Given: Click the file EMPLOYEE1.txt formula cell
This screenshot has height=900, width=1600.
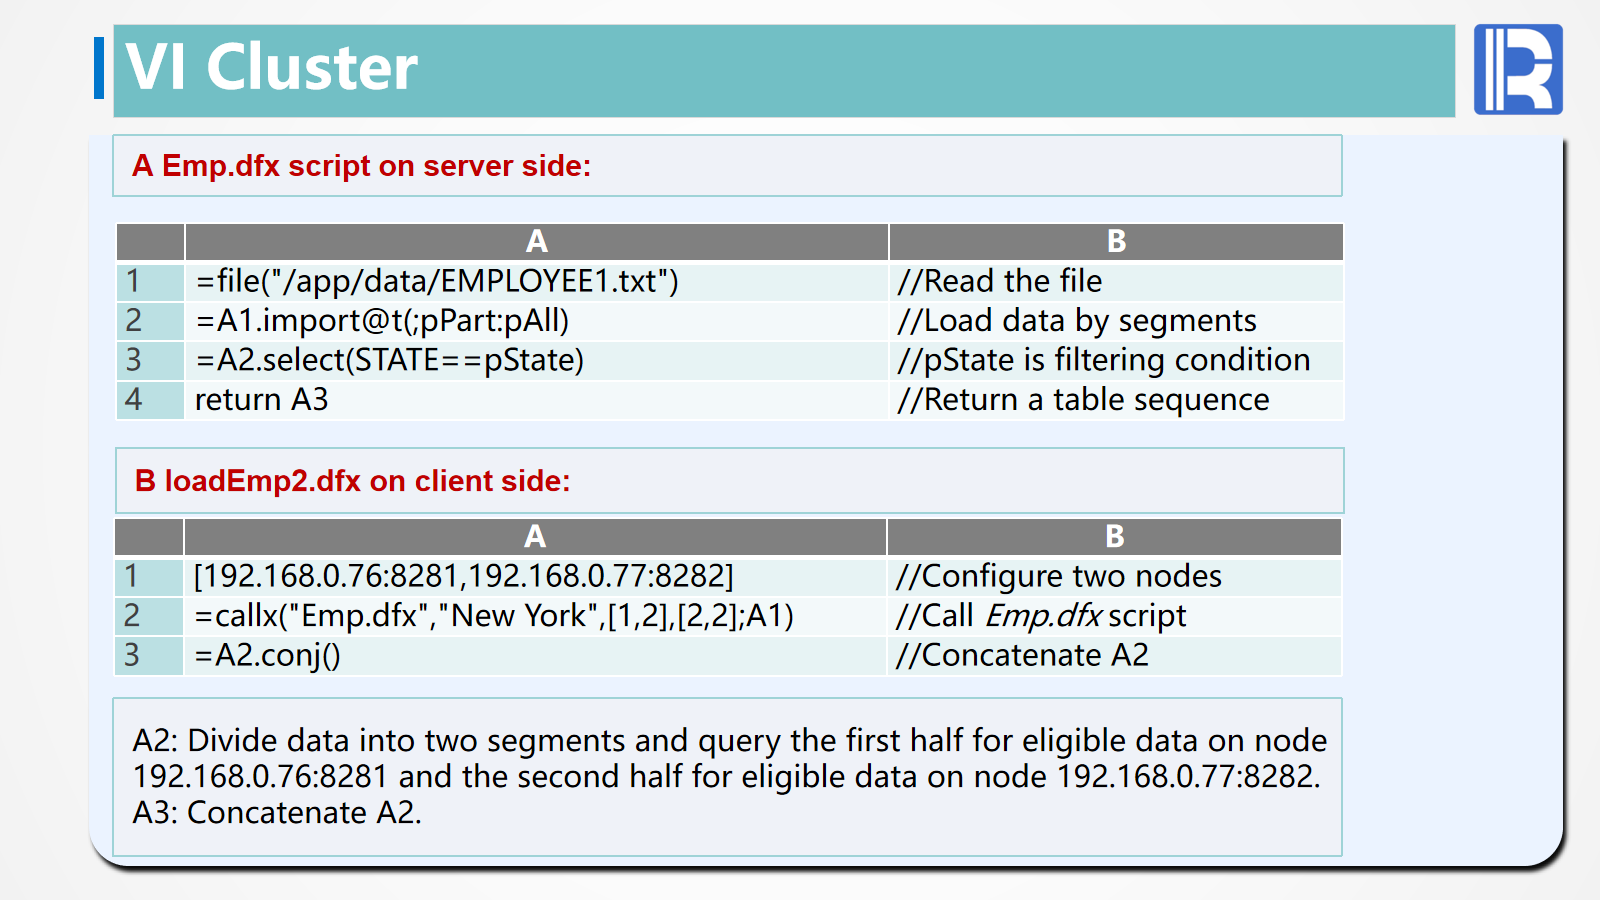Looking at the screenshot, I should point(437,281).
